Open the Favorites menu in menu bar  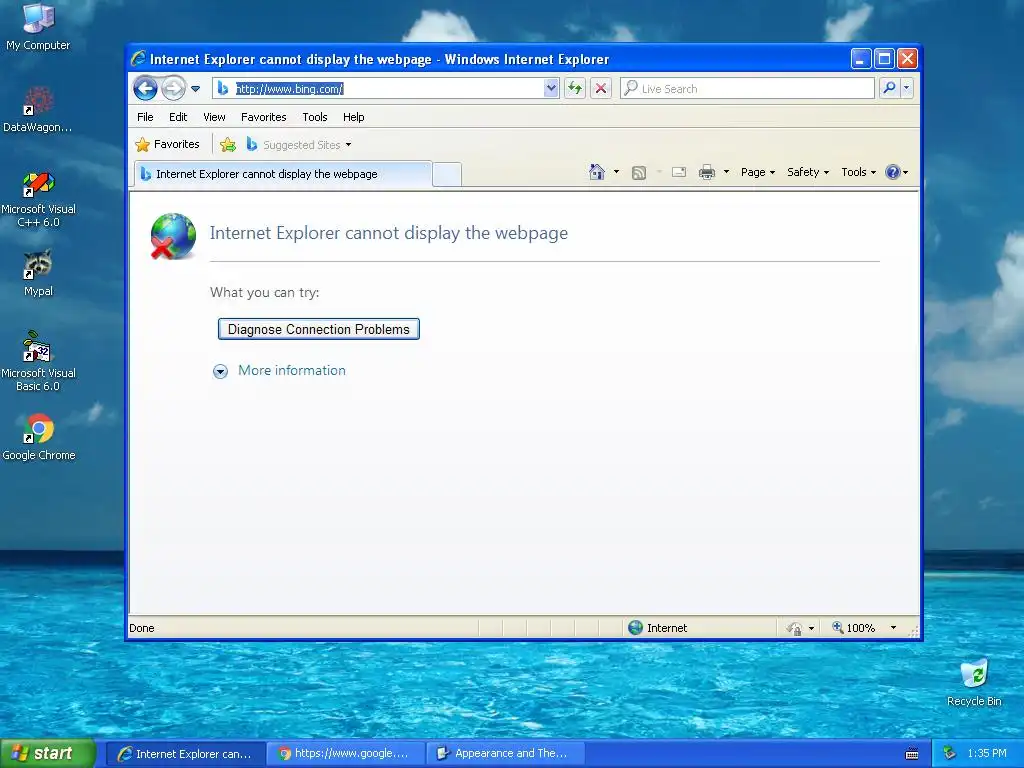tap(263, 117)
